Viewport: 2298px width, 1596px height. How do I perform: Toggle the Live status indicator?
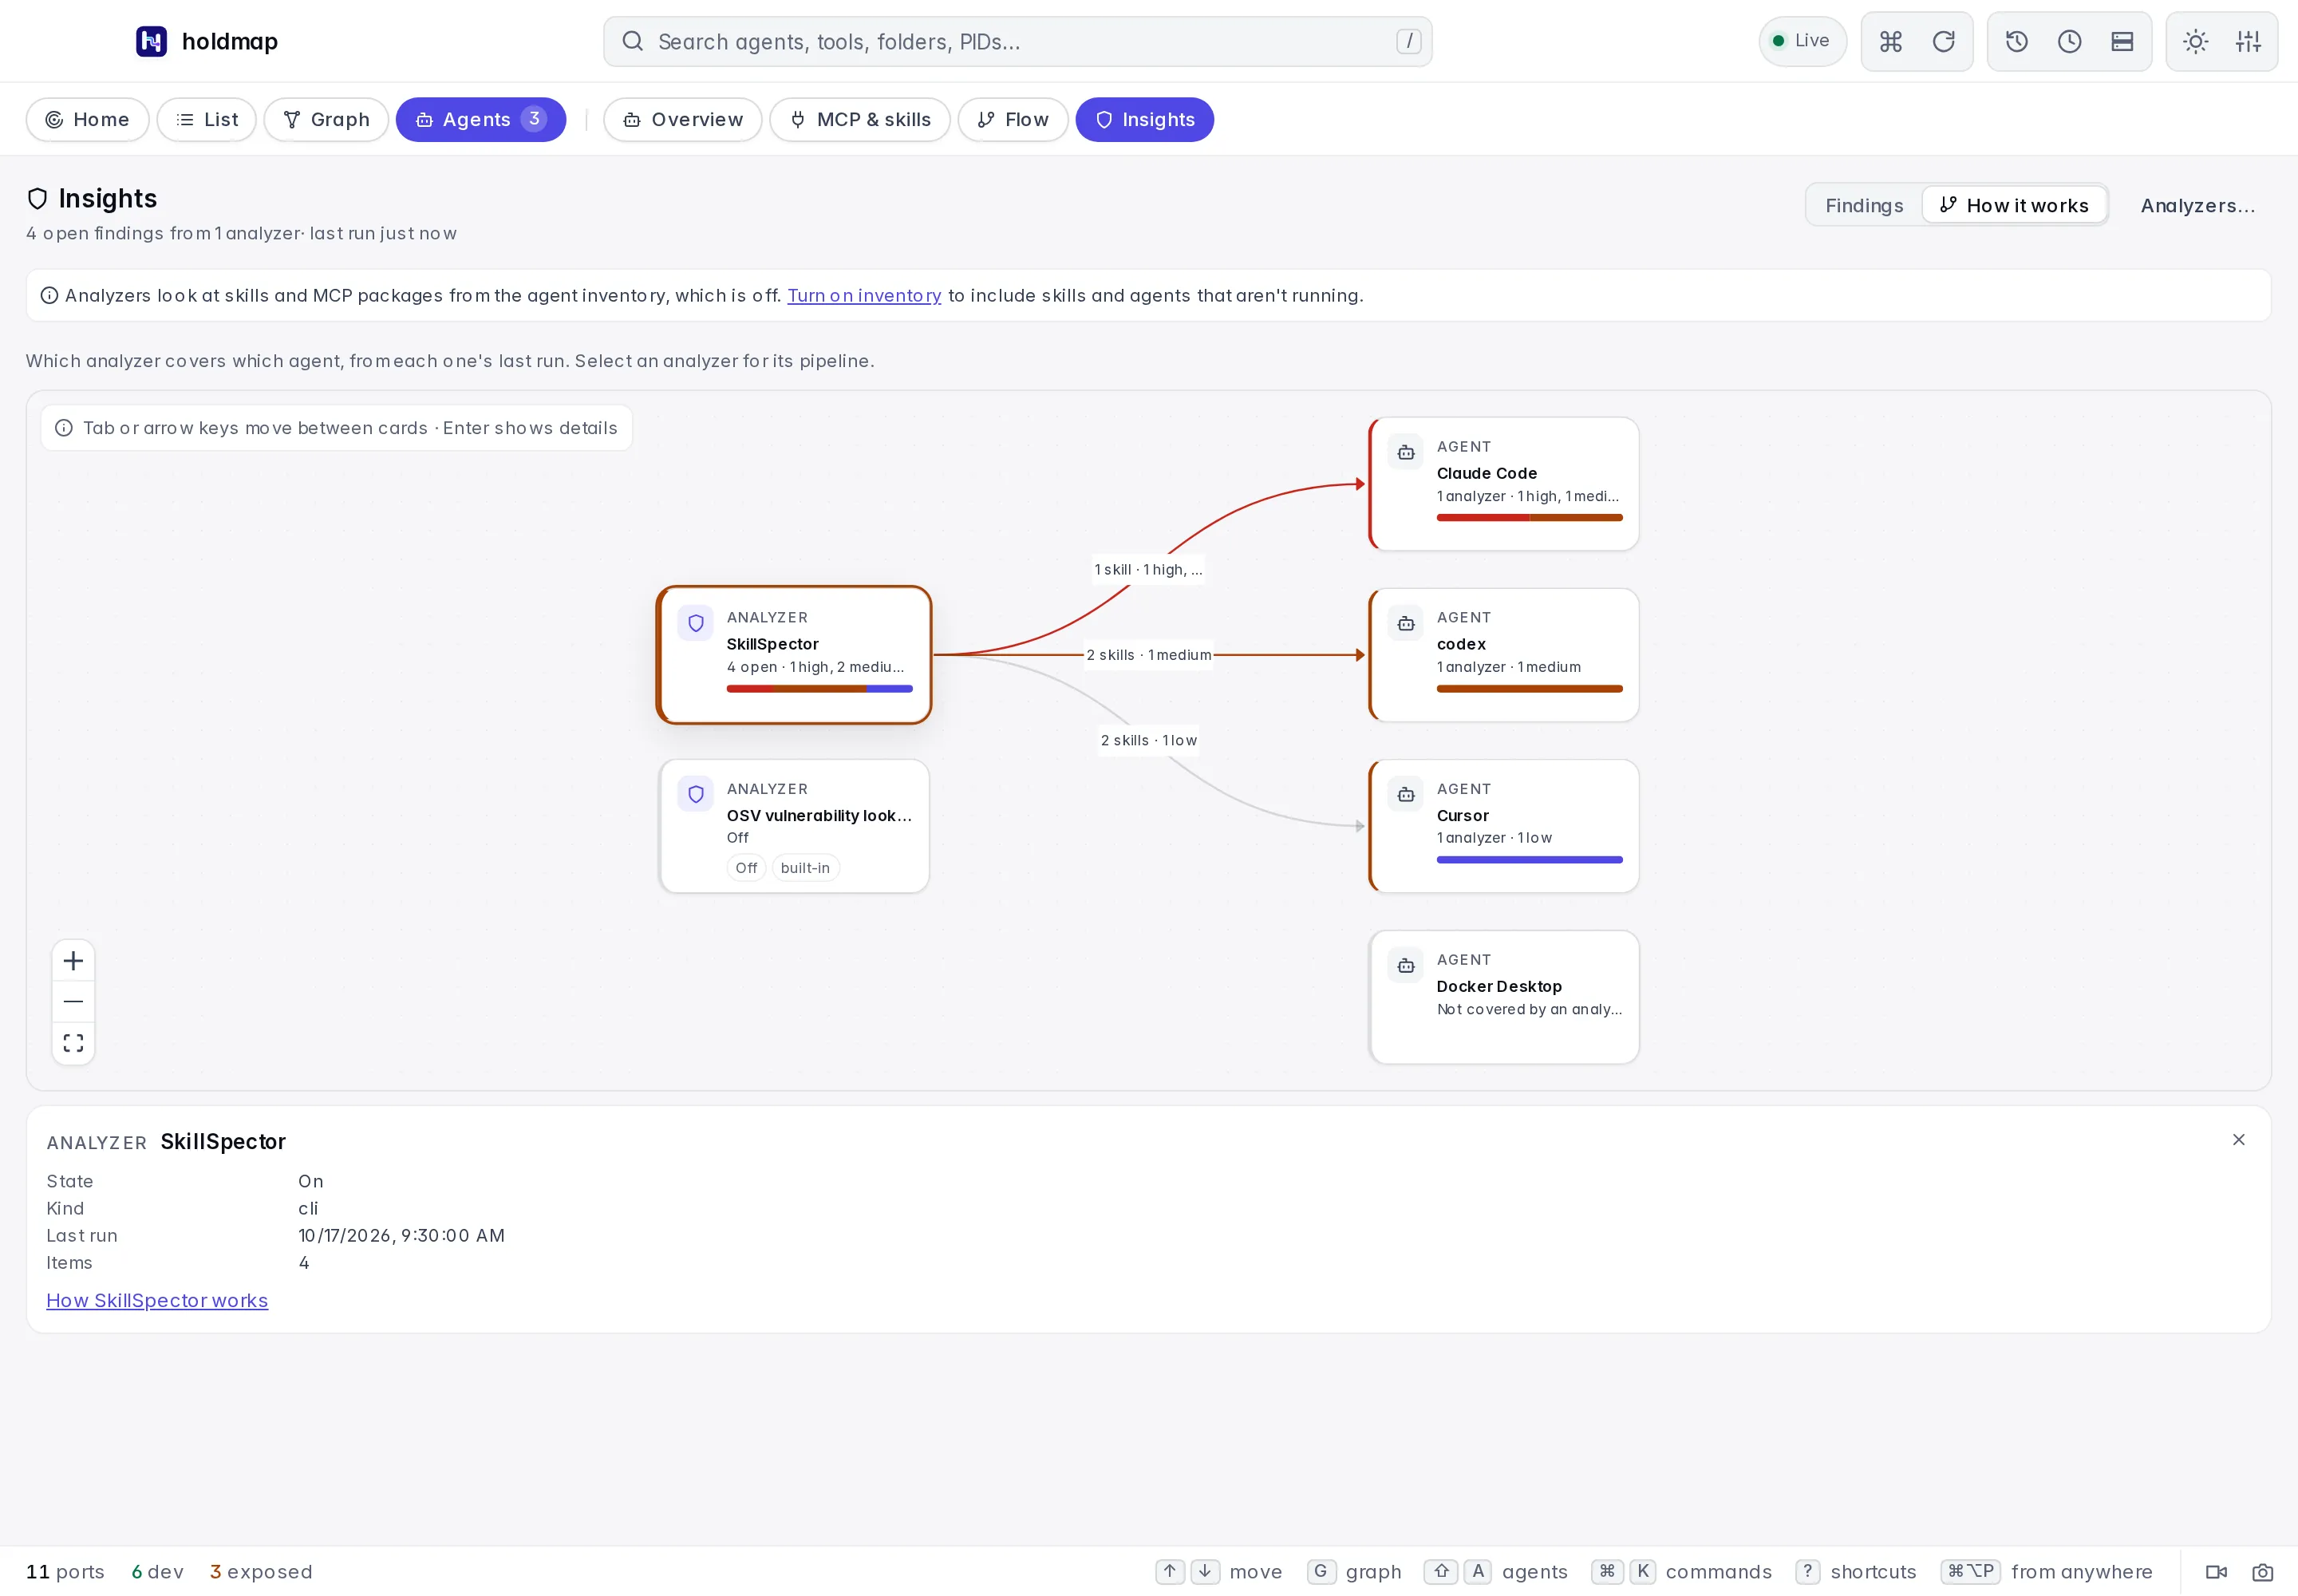(1802, 41)
